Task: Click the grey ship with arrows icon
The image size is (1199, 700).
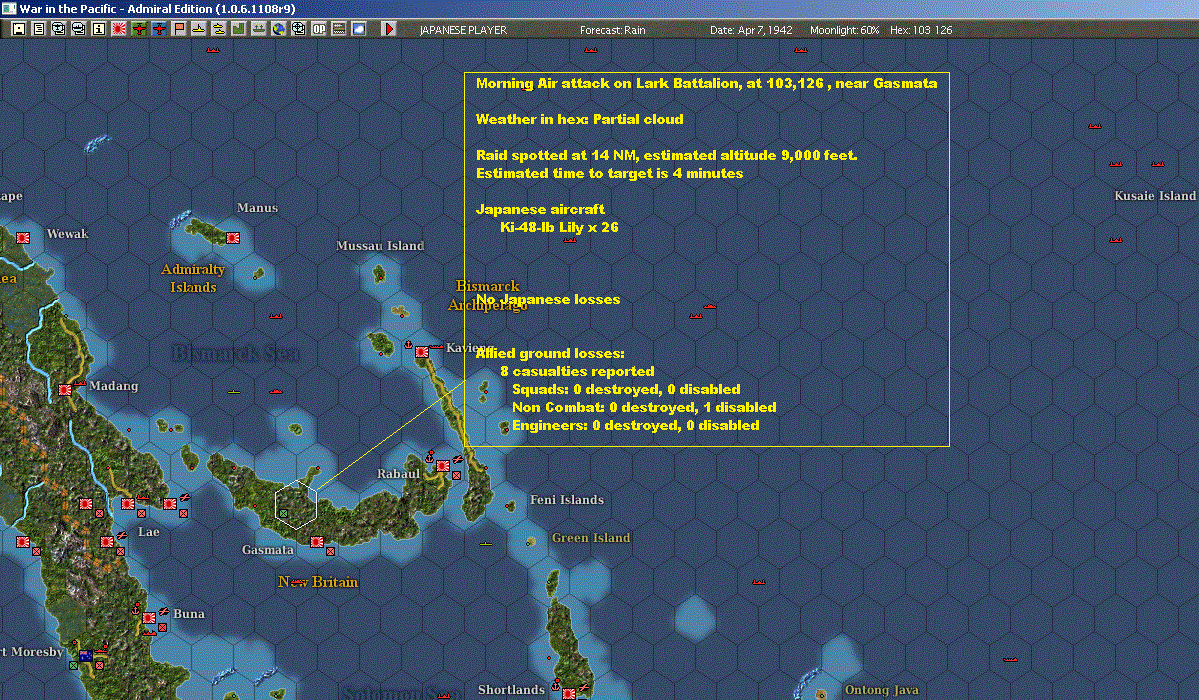Action: (258, 29)
